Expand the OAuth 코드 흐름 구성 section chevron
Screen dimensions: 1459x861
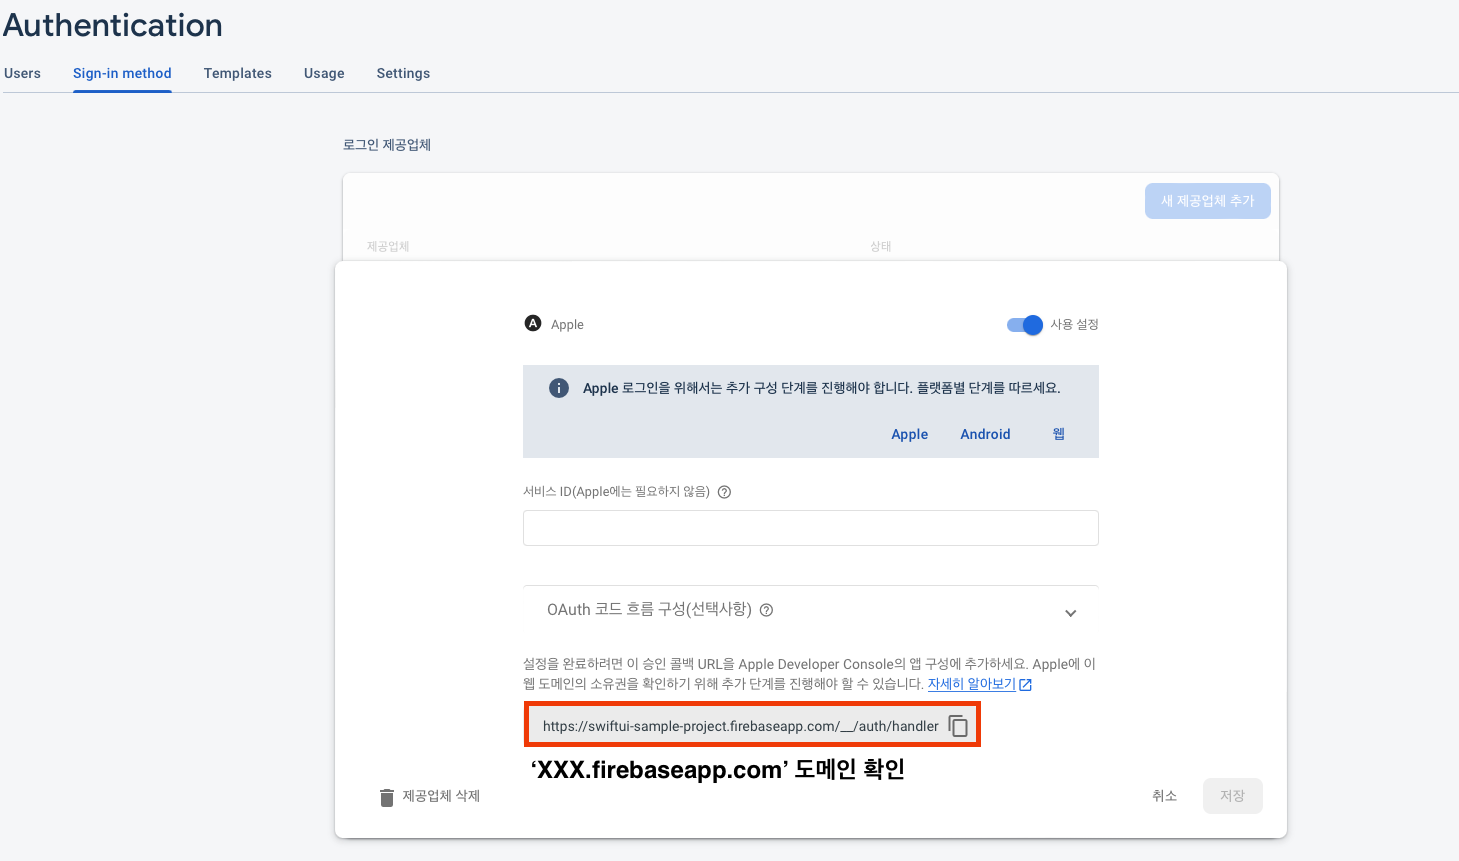tap(1071, 613)
